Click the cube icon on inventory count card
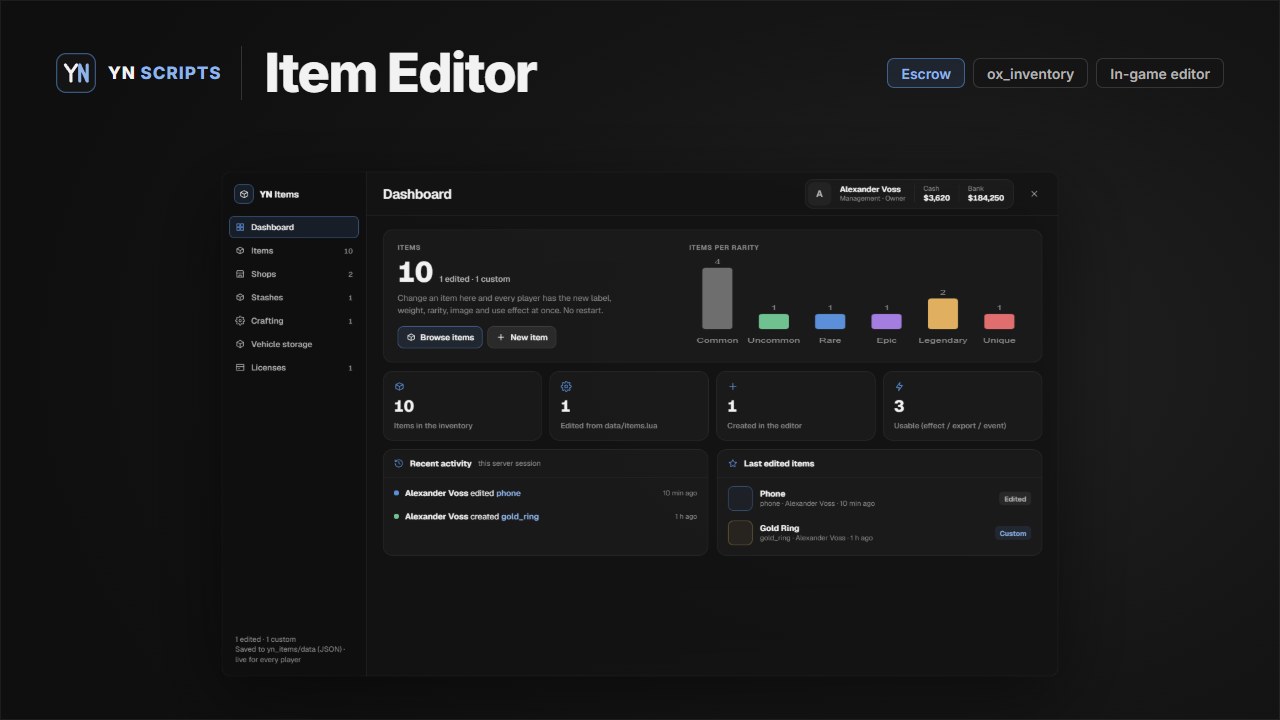The height and width of the screenshot is (720, 1280). pos(399,386)
